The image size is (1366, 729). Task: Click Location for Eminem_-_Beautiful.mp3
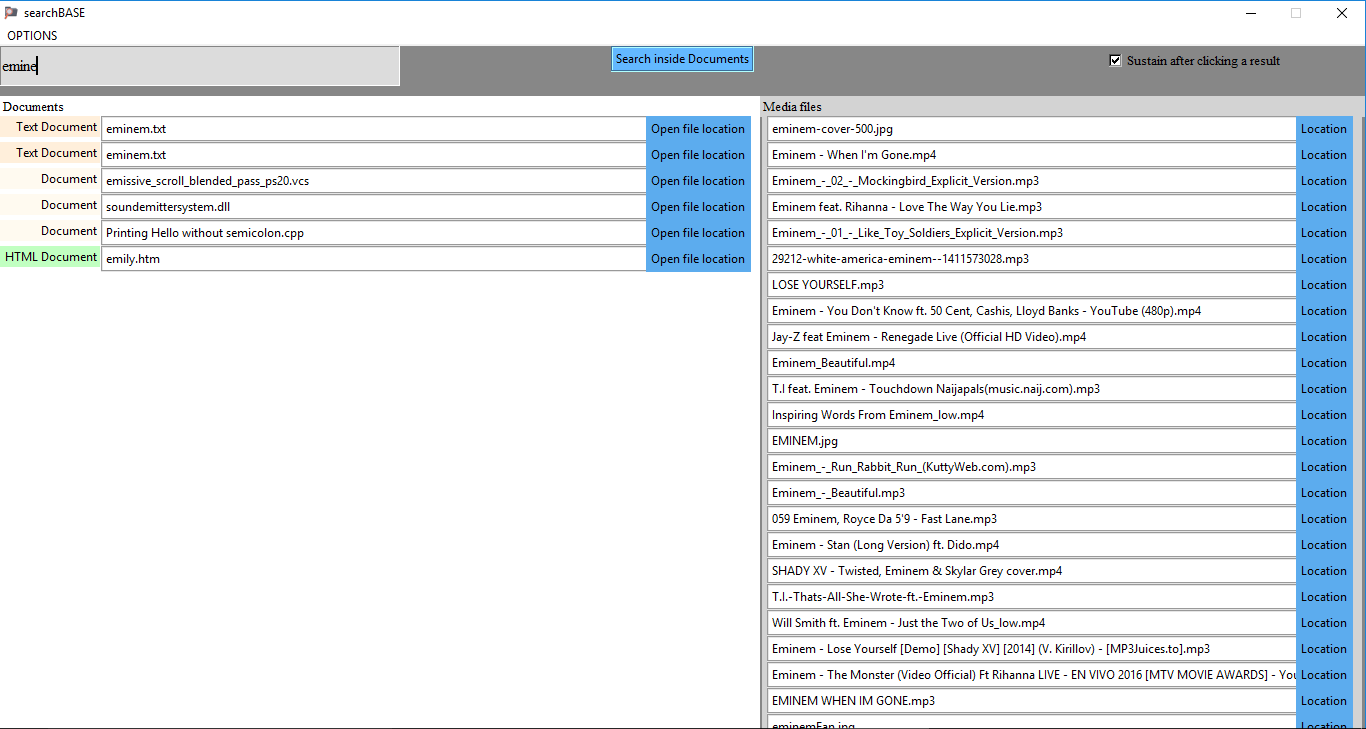pos(1324,493)
